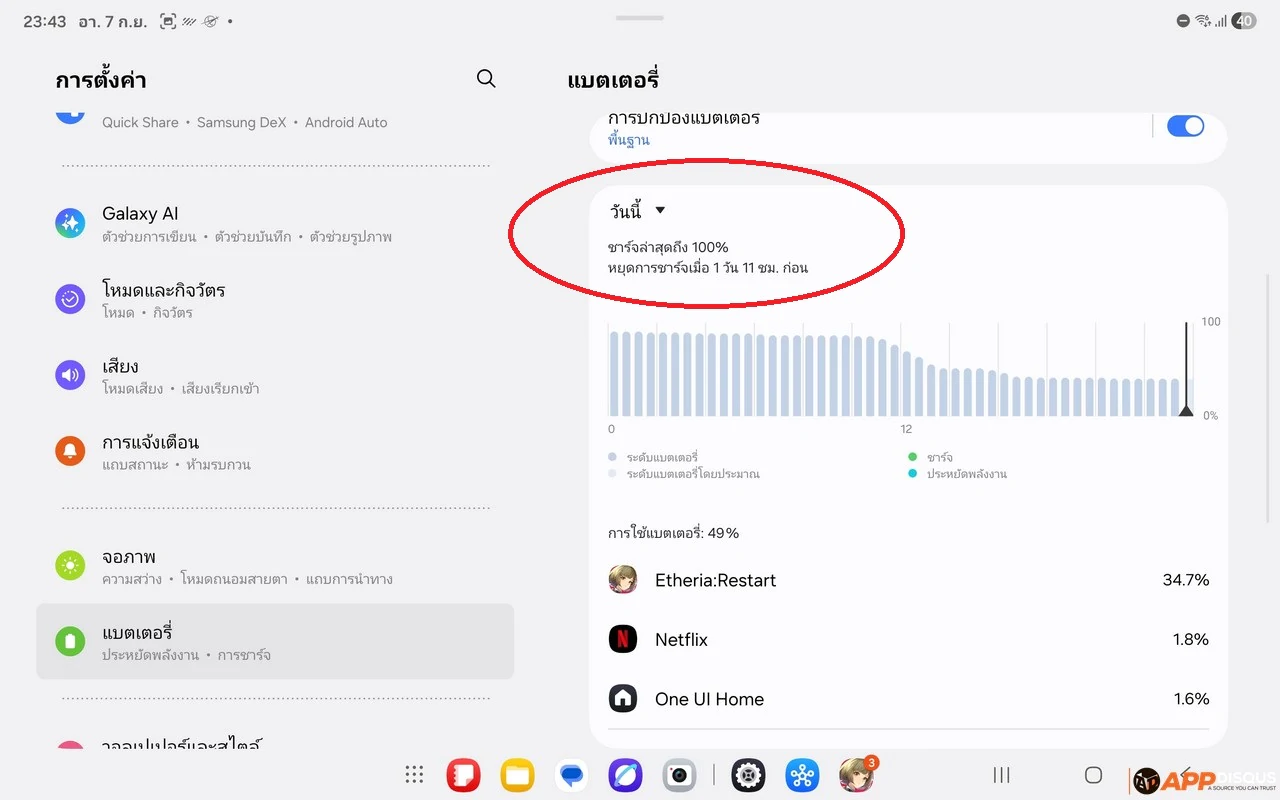Viewport: 1280px width, 800px height.
Task: View Netflix battery usage details
Action: (908, 639)
